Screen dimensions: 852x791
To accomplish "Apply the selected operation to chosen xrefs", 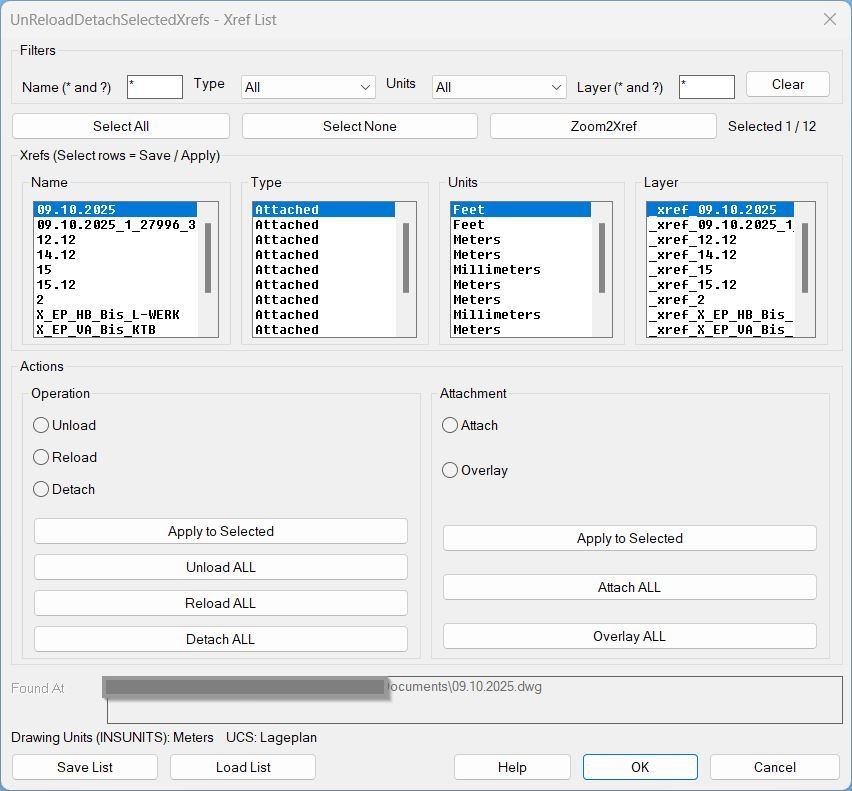I will point(220,531).
